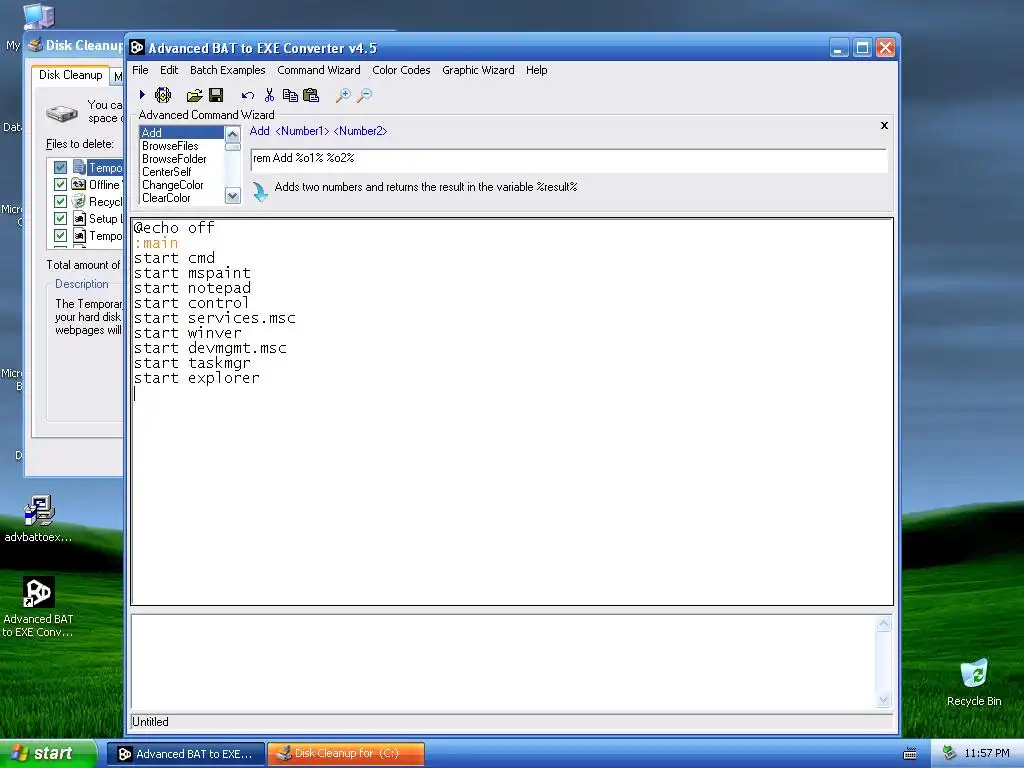Click the converter's title bar logo icon
This screenshot has width=1024, height=768.
(137, 48)
